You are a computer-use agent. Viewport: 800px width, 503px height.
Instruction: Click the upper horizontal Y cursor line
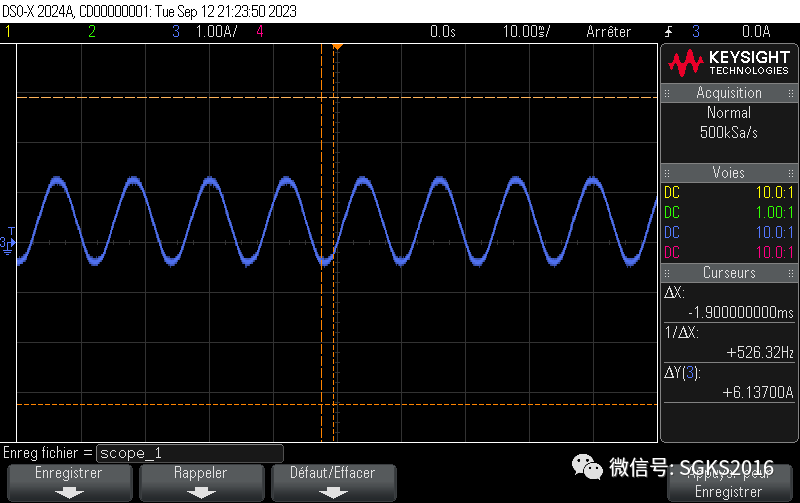pos(337,97)
